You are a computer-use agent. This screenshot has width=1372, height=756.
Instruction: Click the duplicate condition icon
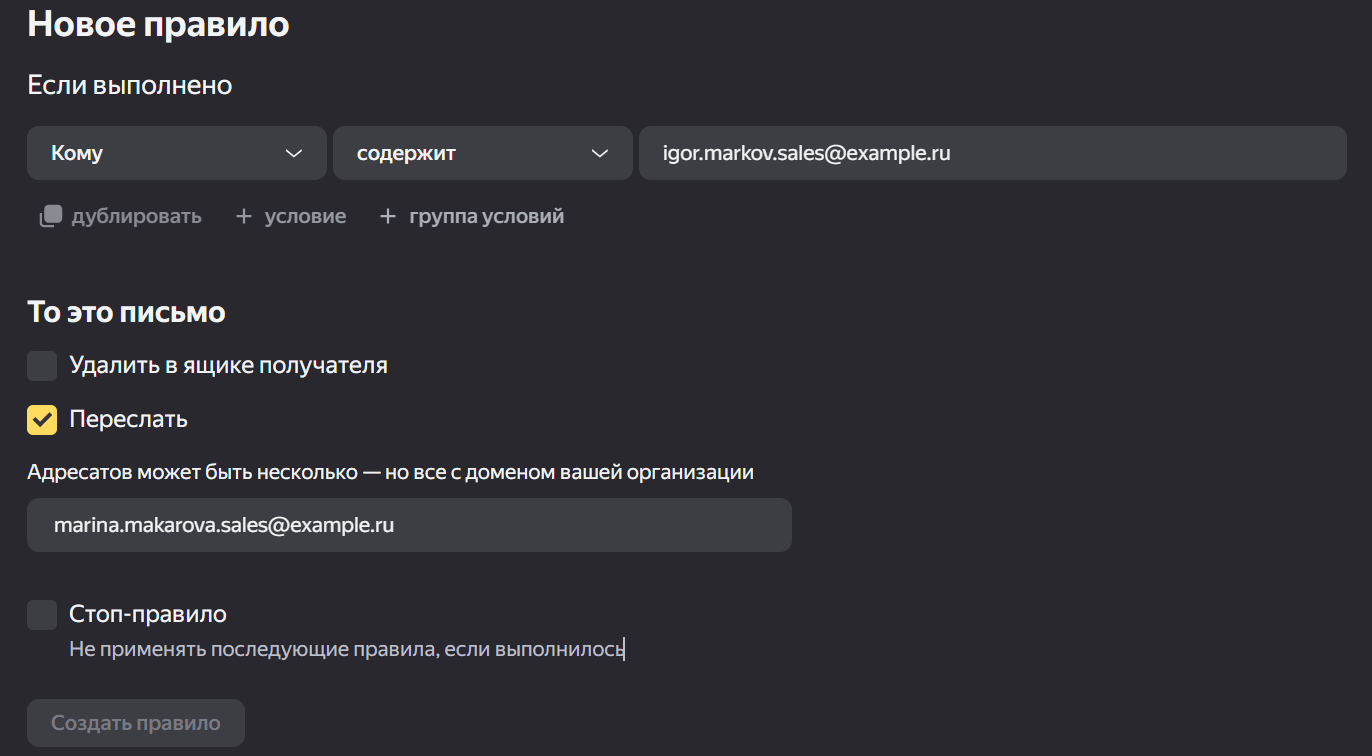[51, 216]
